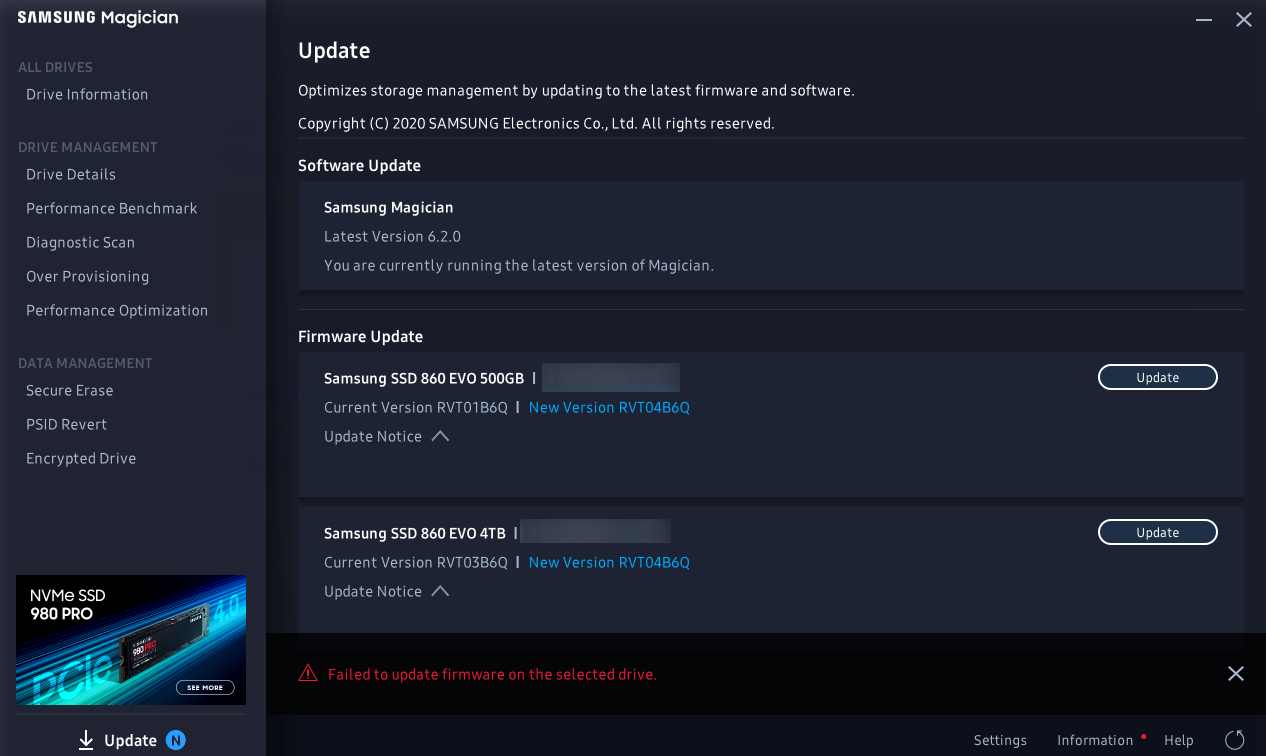
Task: Dismiss the firmware failure error message
Action: tap(1236, 674)
